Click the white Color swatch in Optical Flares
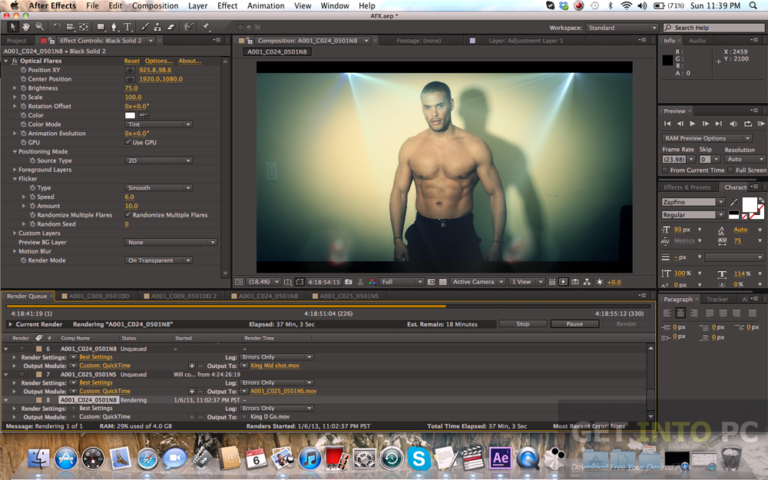The height and width of the screenshot is (480, 768). [130, 115]
